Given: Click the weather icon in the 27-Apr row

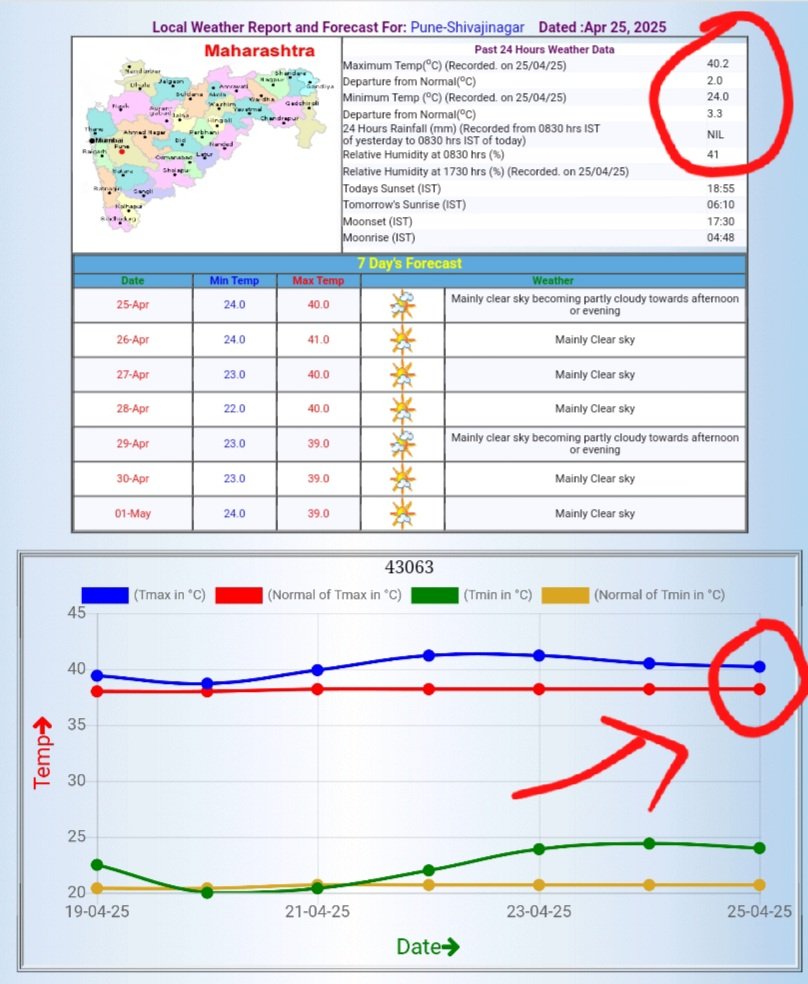Looking at the screenshot, I should (402, 375).
